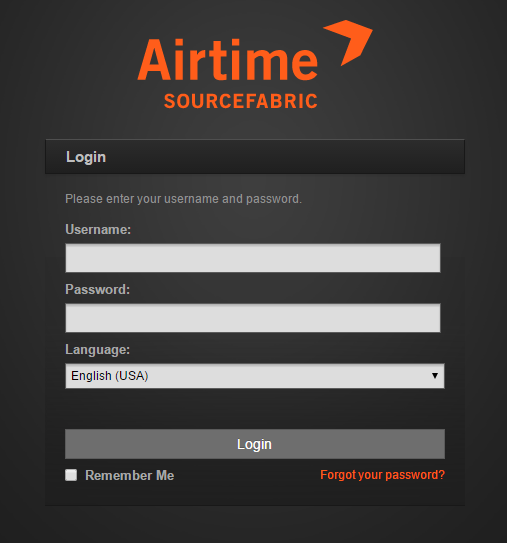The image size is (507, 543).
Task: Click the Login panel header title
Action: click(x=86, y=157)
